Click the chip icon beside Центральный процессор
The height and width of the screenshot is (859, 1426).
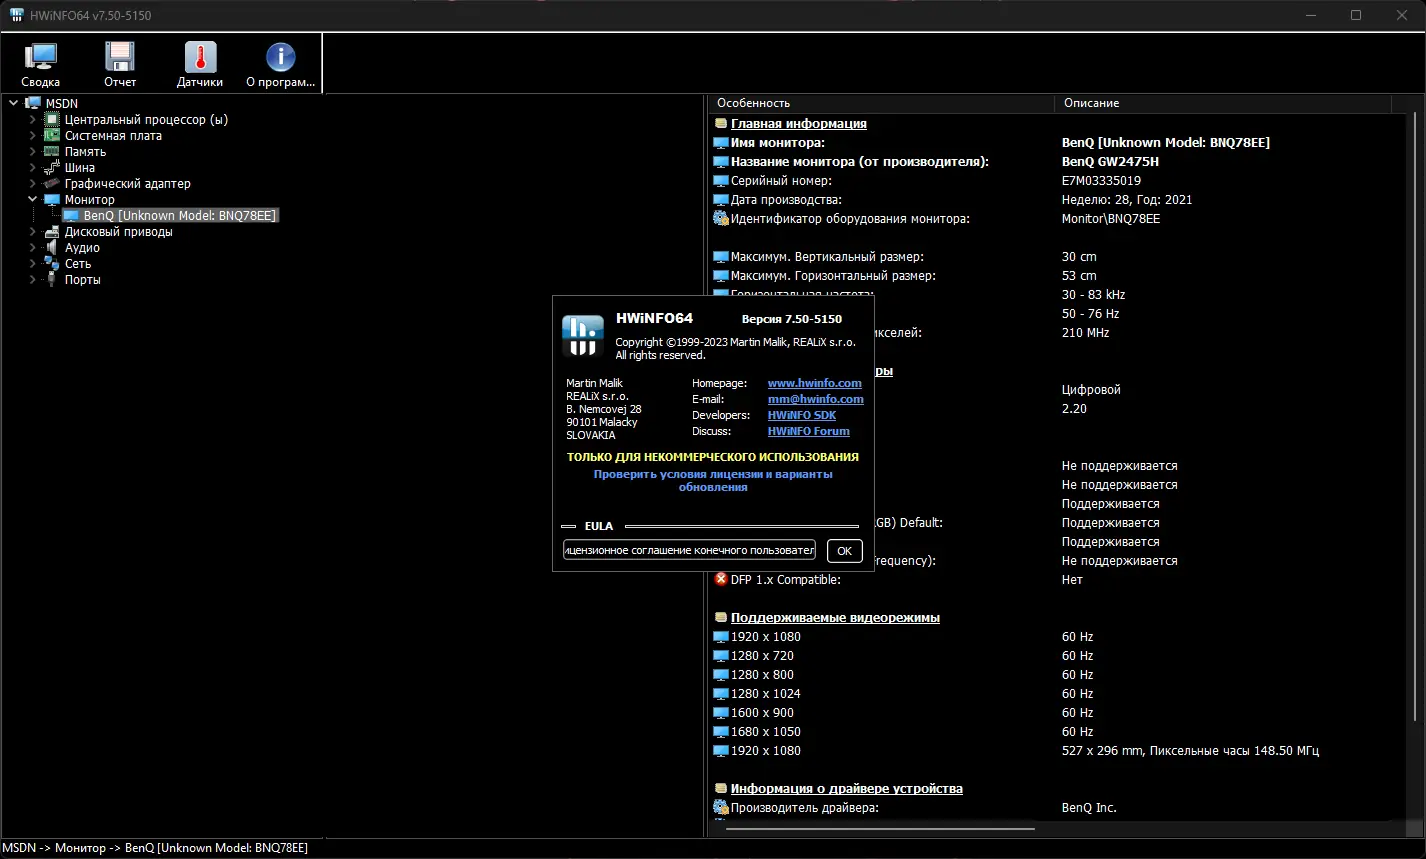click(x=52, y=119)
